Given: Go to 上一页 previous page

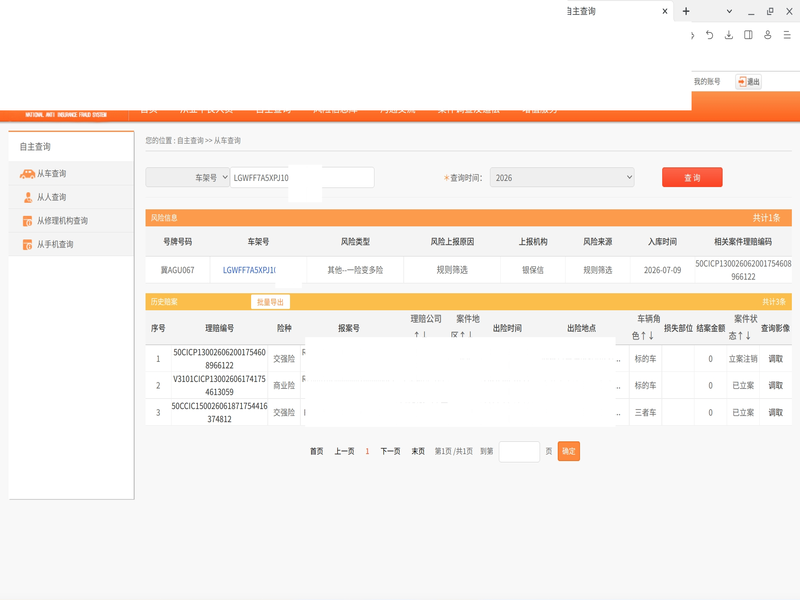Looking at the screenshot, I should (x=344, y=452).
